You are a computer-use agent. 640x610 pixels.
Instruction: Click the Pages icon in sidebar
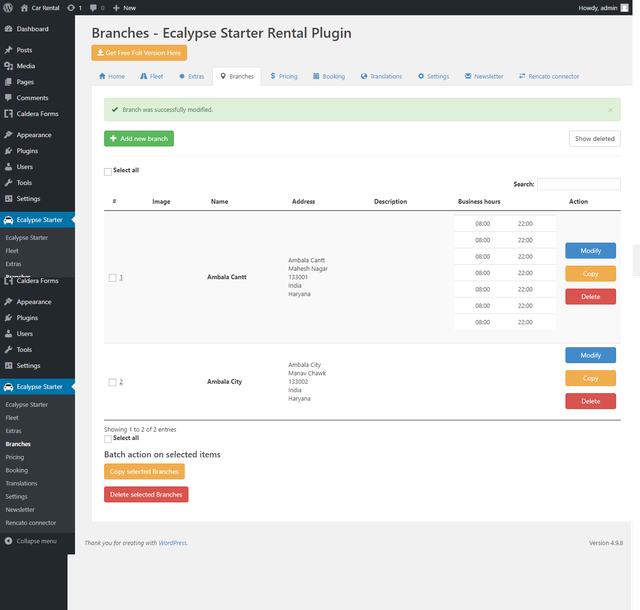click(8, 82)
